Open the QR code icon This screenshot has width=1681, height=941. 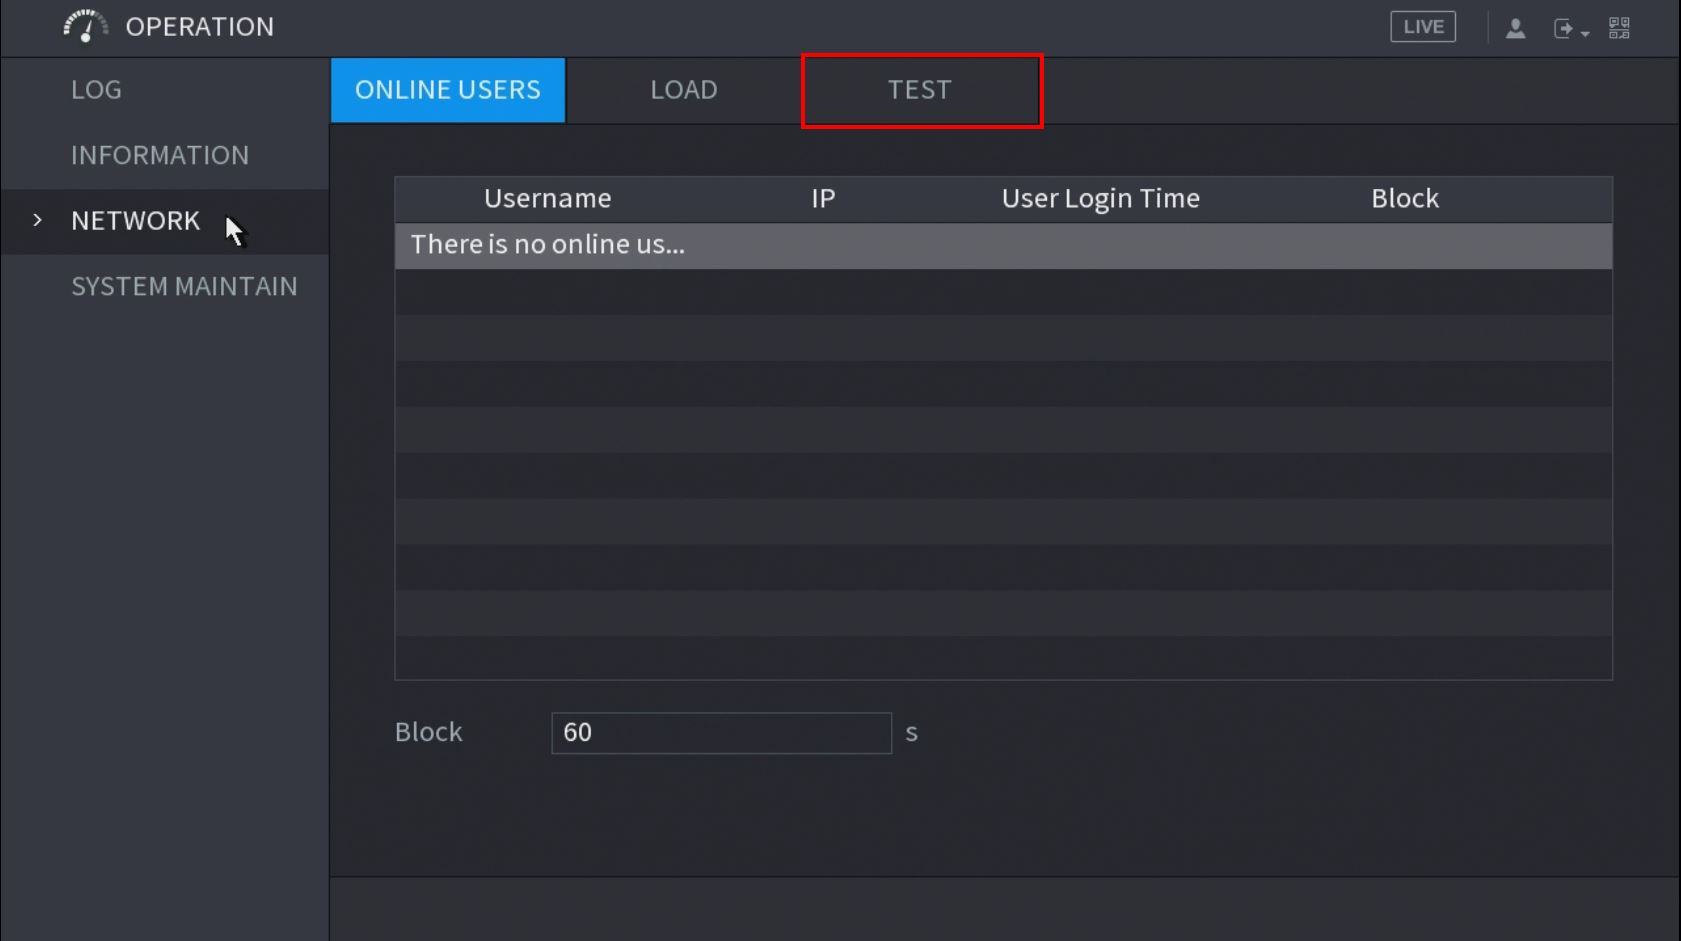click(x=1619, y=28)
